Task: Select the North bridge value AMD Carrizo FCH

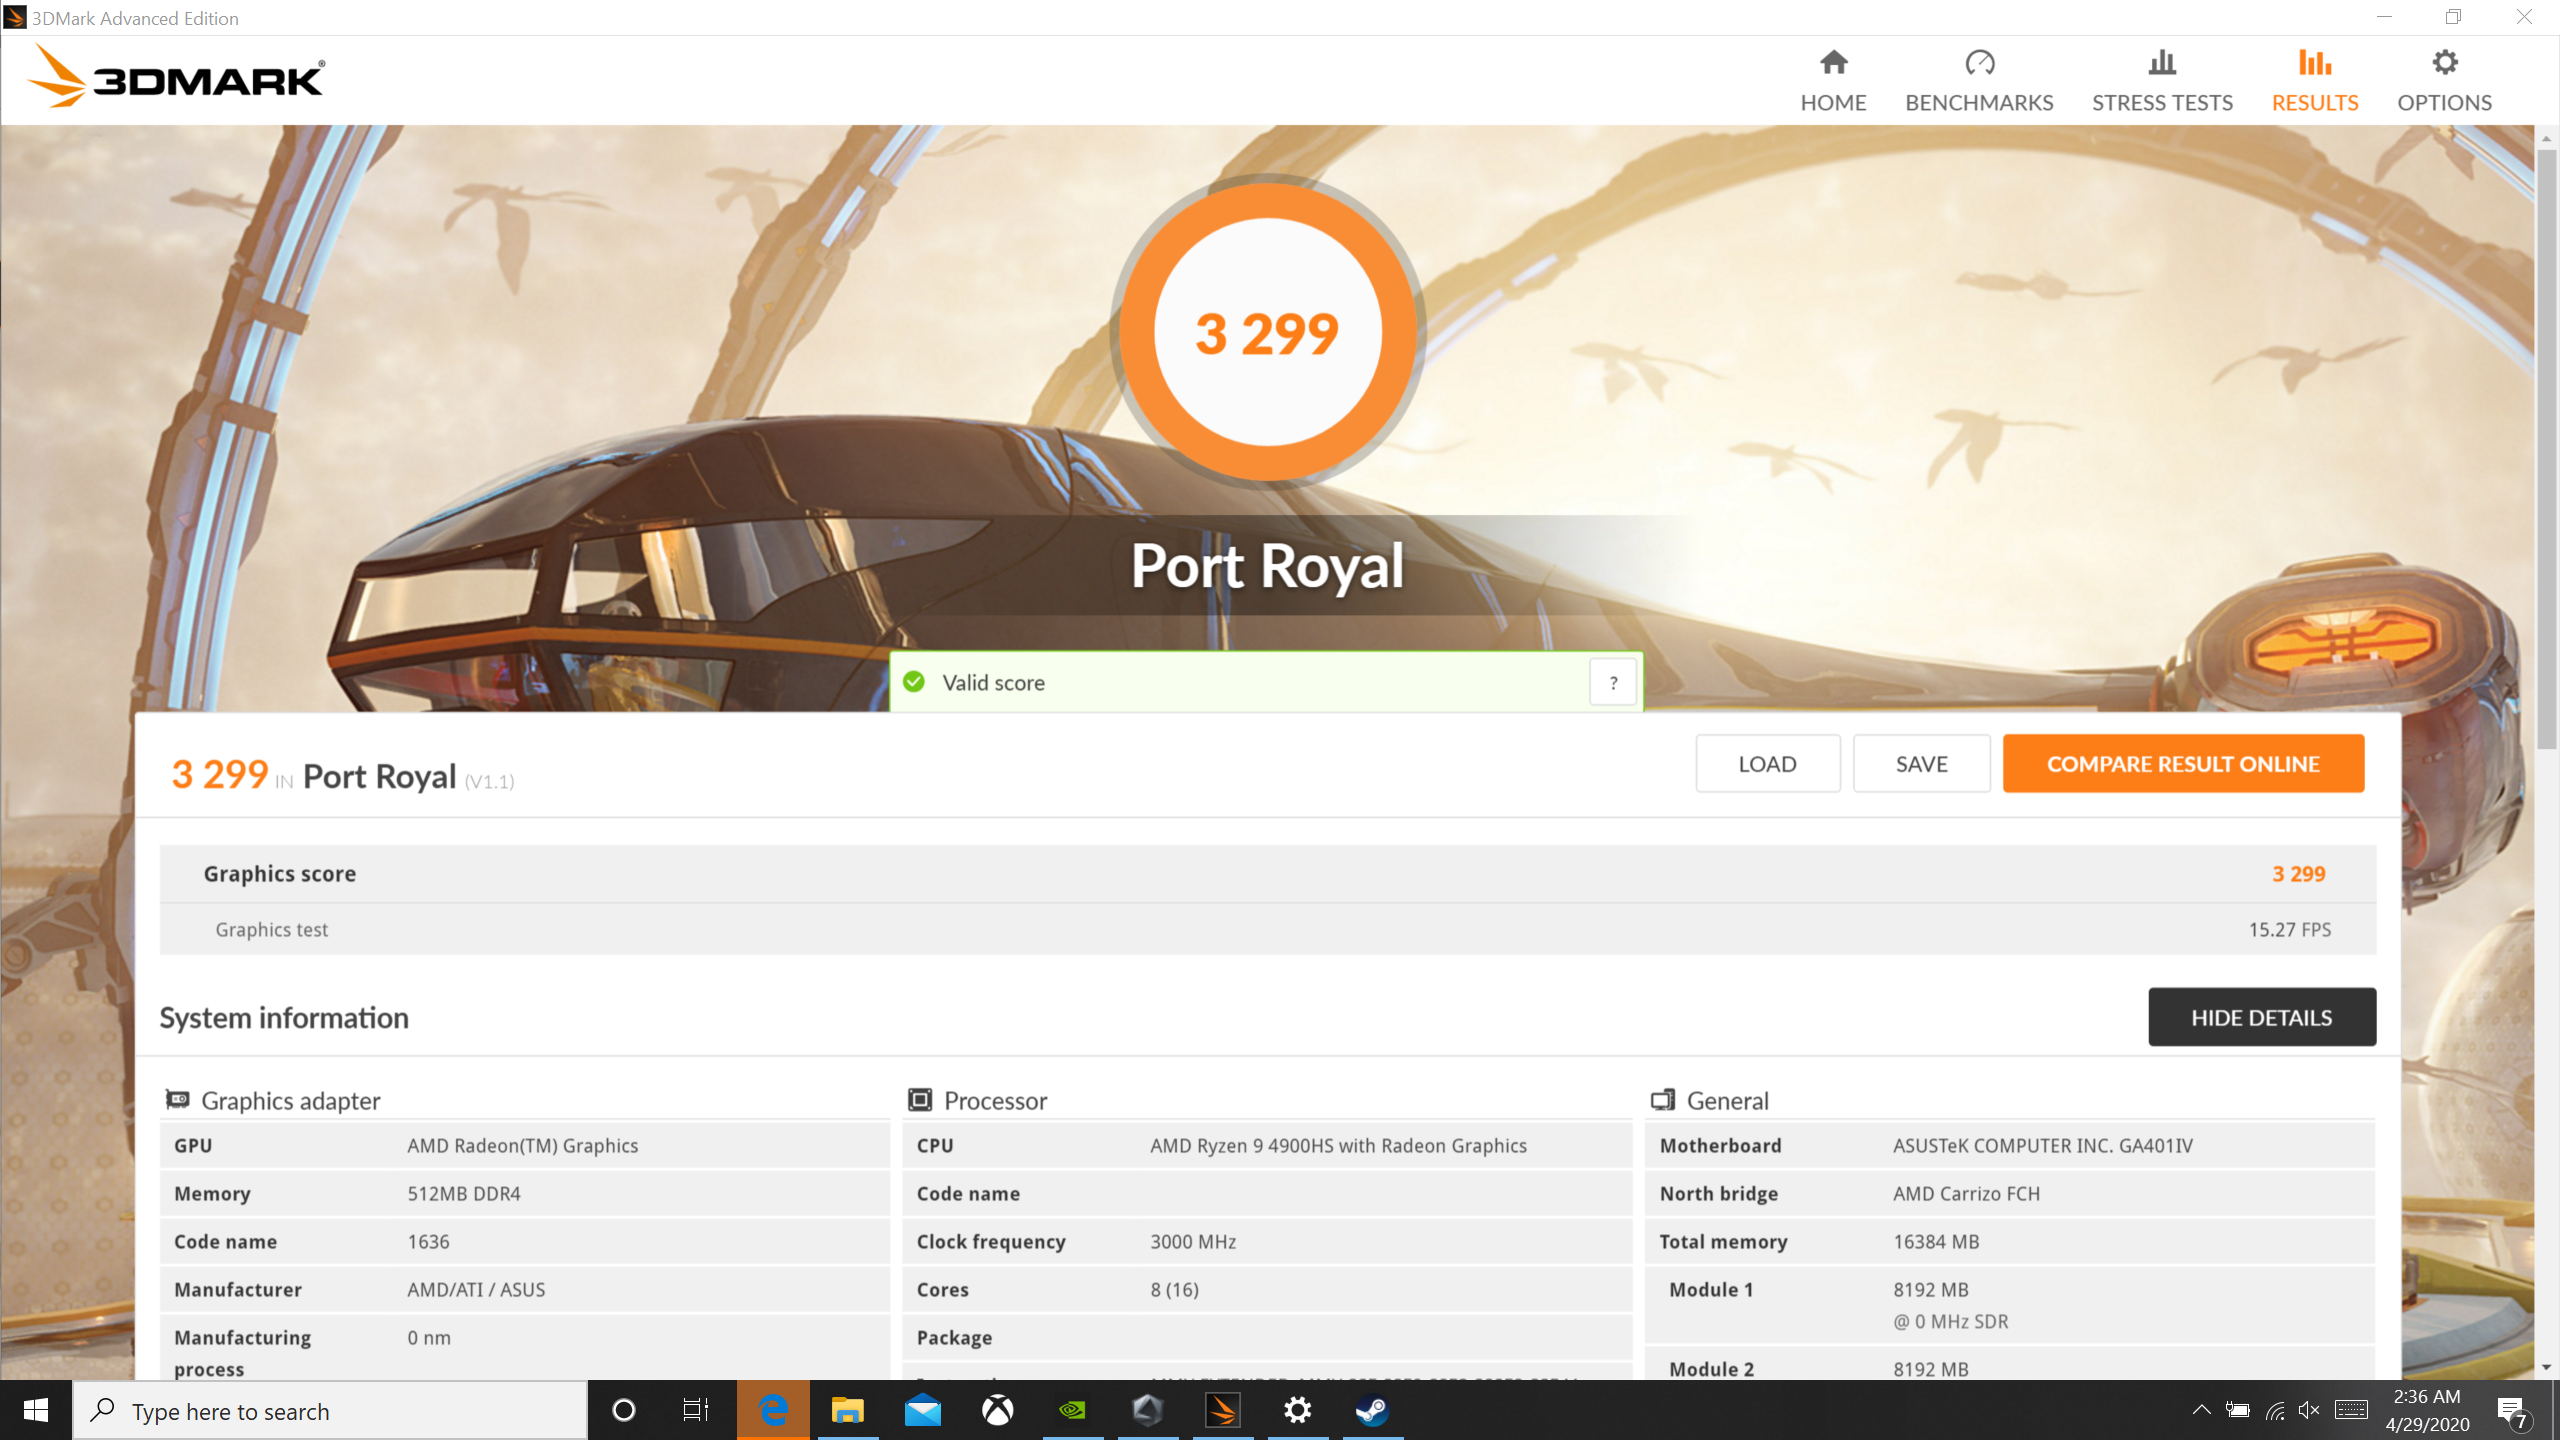Action: (x=1966, y=1194)
